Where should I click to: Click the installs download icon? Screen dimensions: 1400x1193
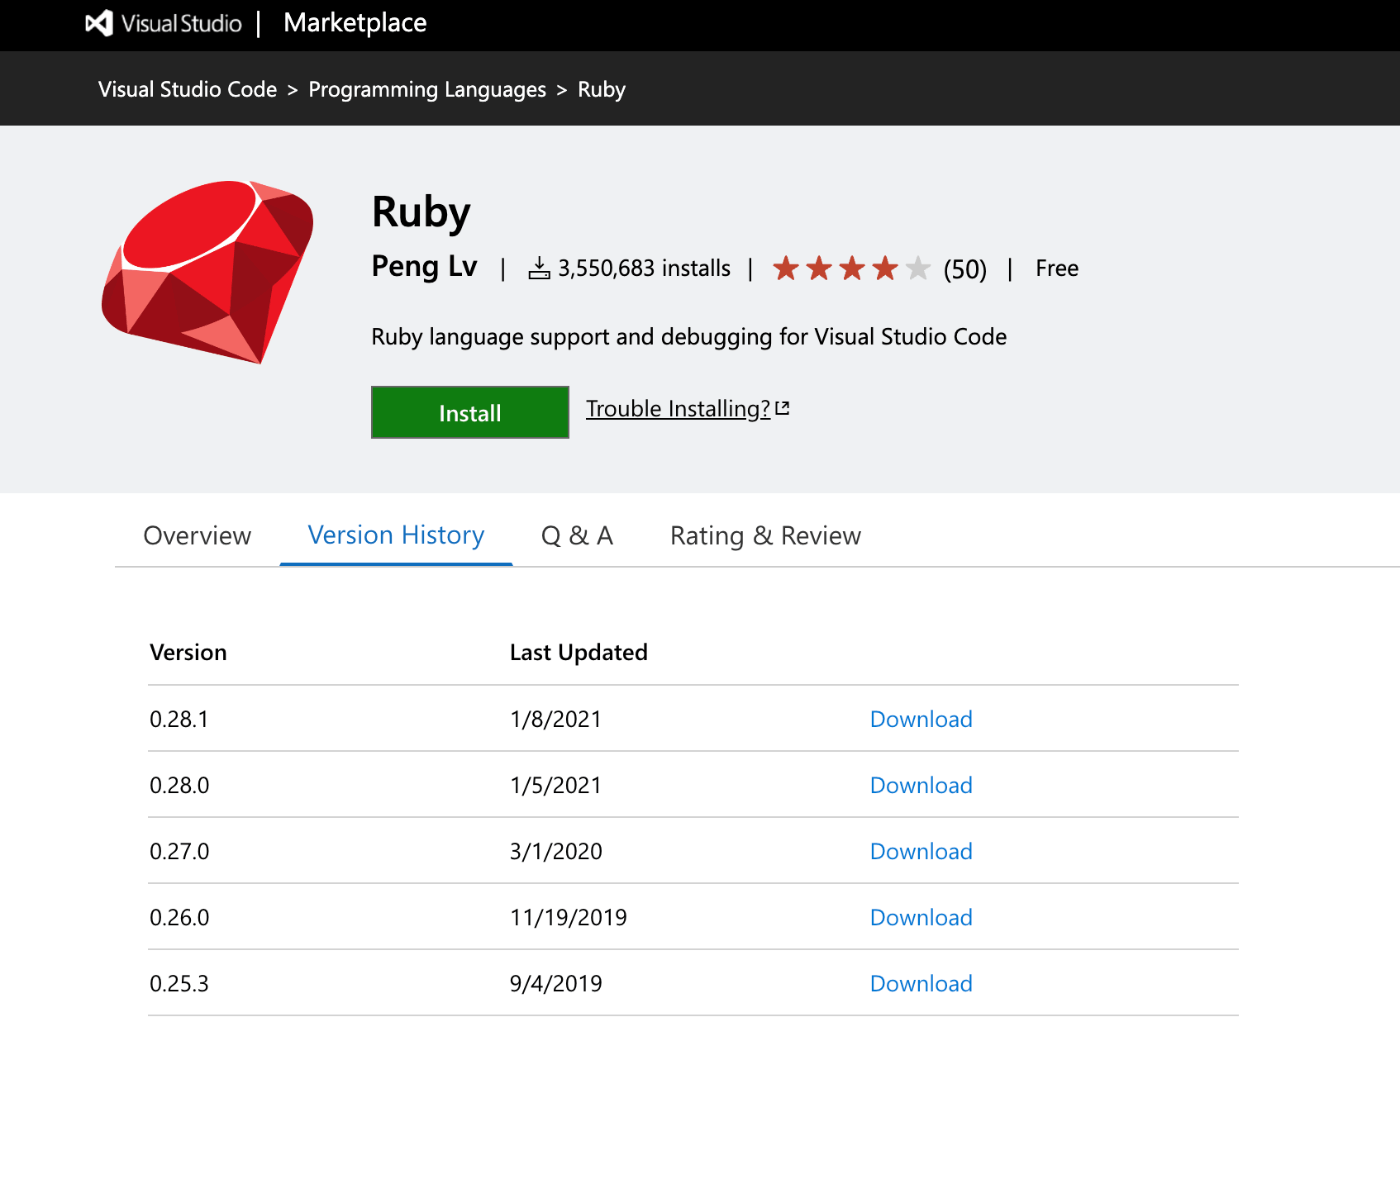tap(540, 267)
